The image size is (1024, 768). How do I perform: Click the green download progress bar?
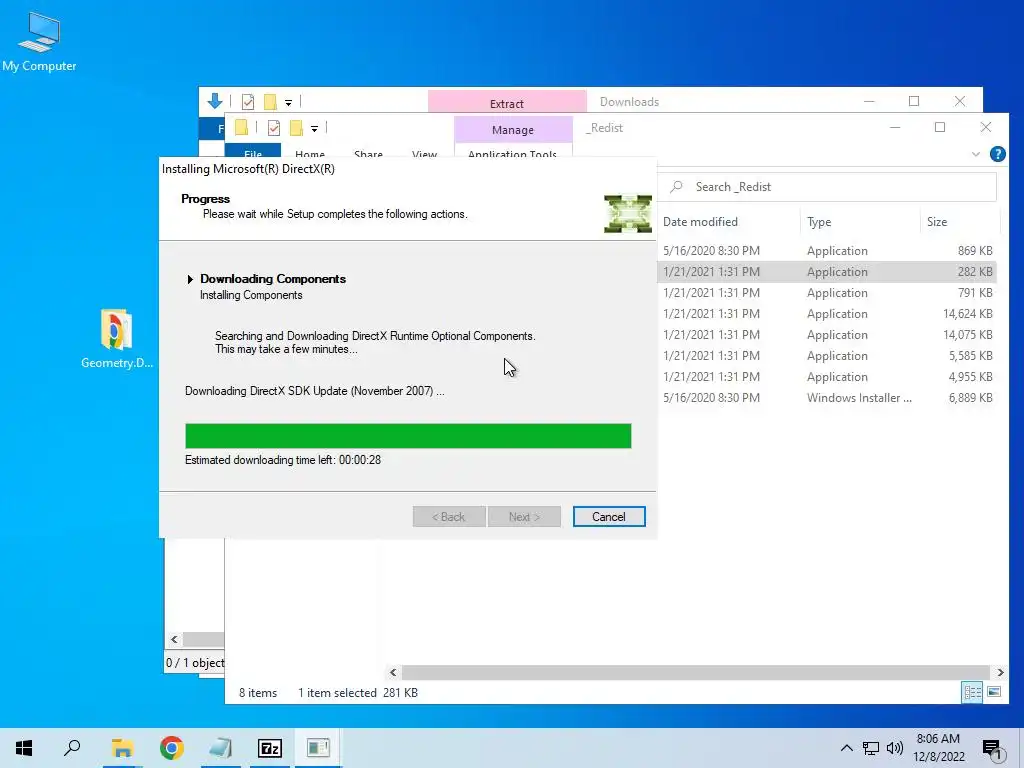point(408,436)
